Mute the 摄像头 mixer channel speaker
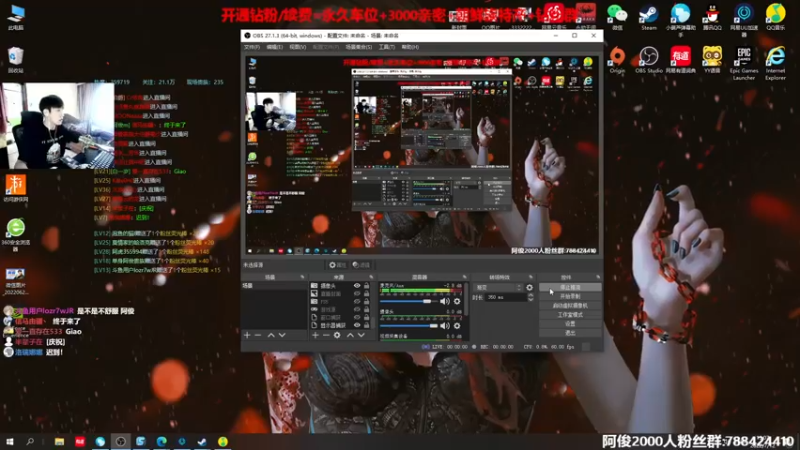Viewport: 800px width, 450px height. coord(445,326)
